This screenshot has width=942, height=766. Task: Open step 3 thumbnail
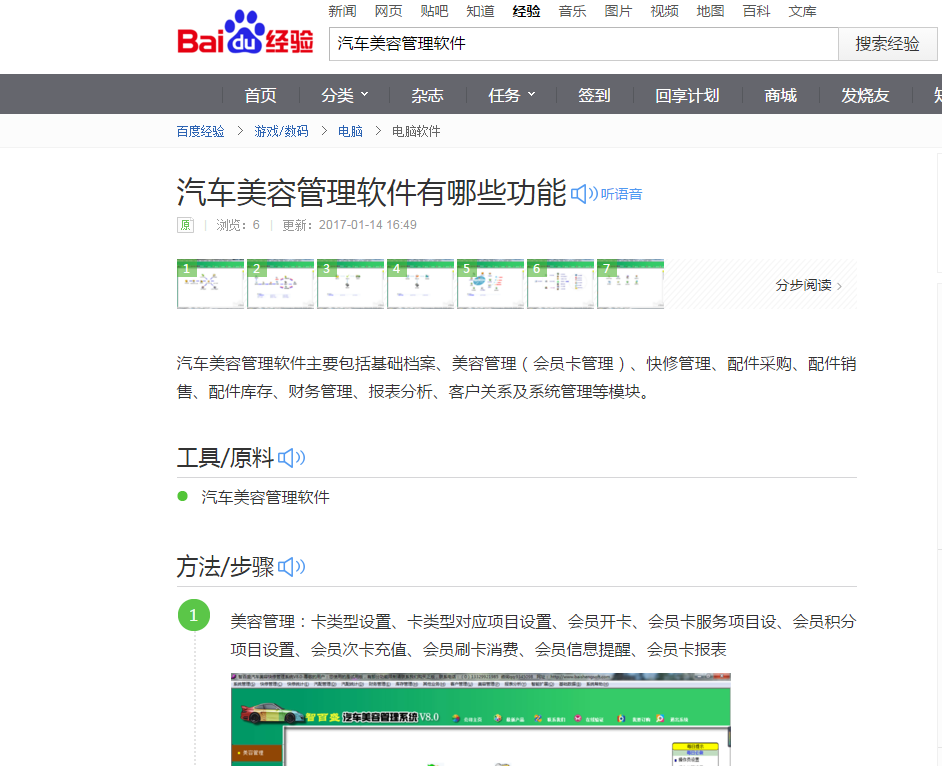point(350,284)
